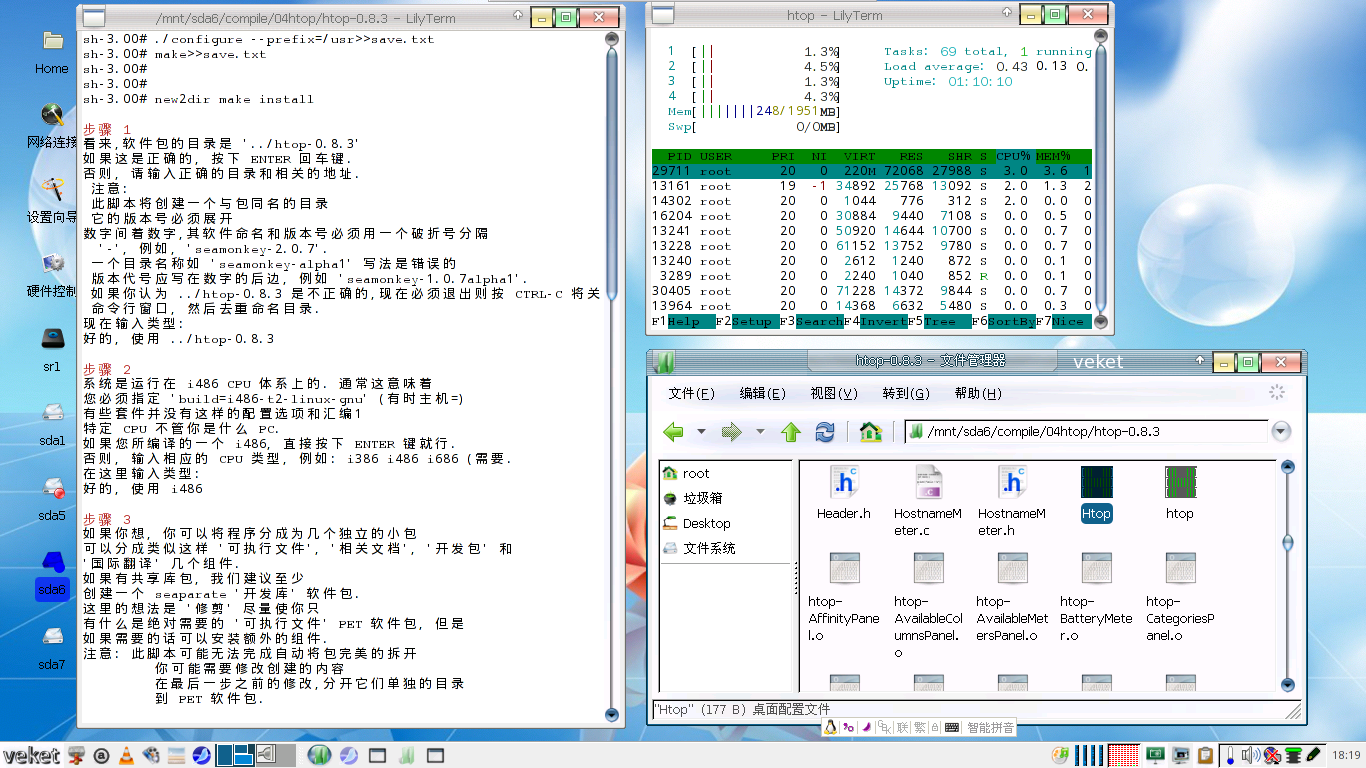Select htop-AvailableColumnsPanel.o file
This screenshot has height=768, width=1366.
tap(928, 568)
